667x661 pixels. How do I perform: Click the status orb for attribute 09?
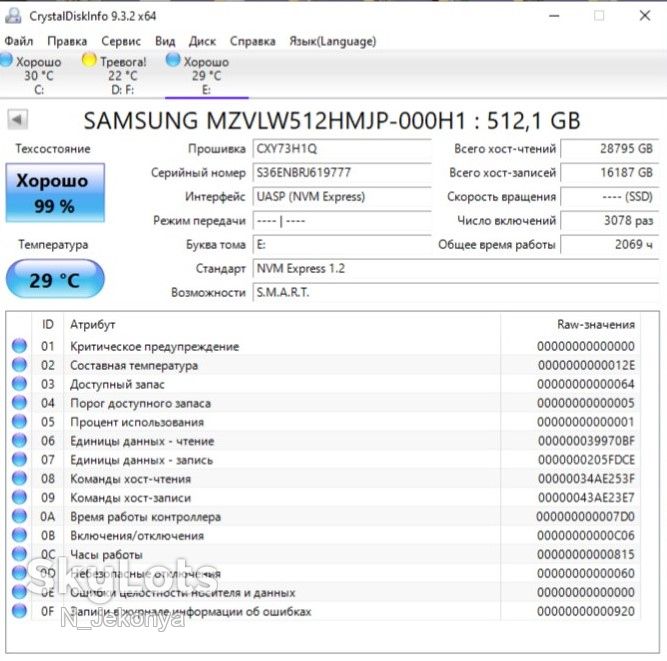coord(19,497)
